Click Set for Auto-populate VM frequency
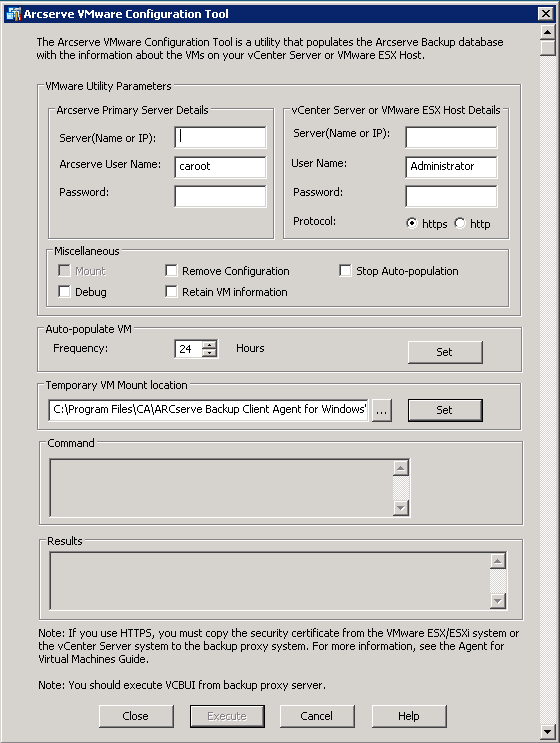This screenshot has height=743, width=560. [445, 352]
